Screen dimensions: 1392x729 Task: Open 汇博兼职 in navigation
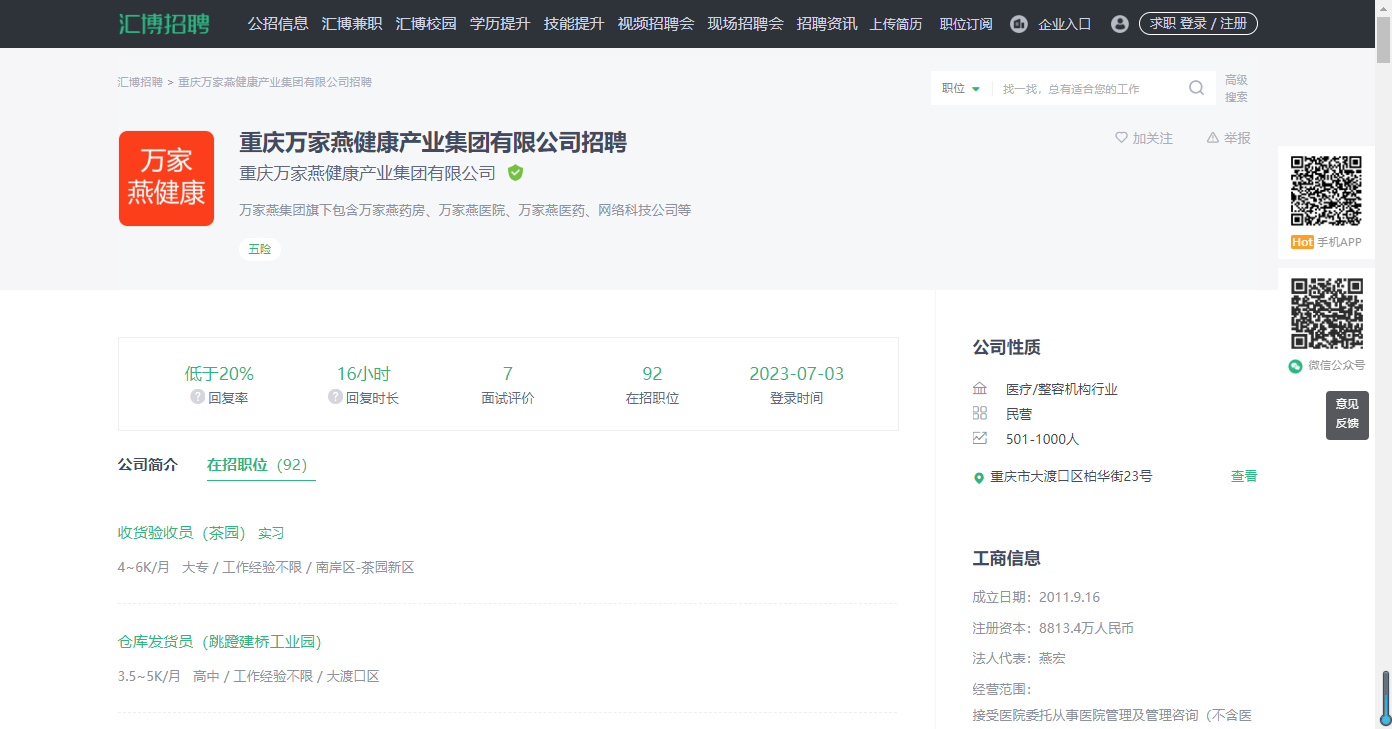click(352, 24)
